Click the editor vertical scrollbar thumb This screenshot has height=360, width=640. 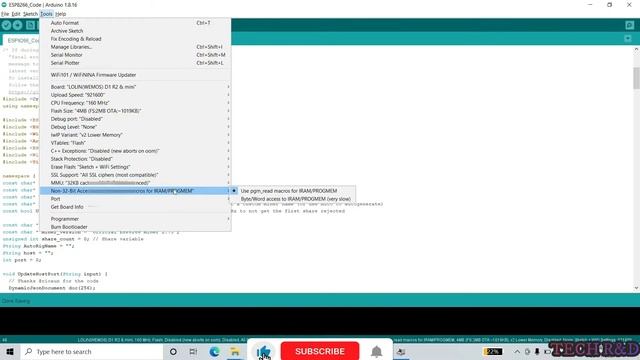(636, 78)
